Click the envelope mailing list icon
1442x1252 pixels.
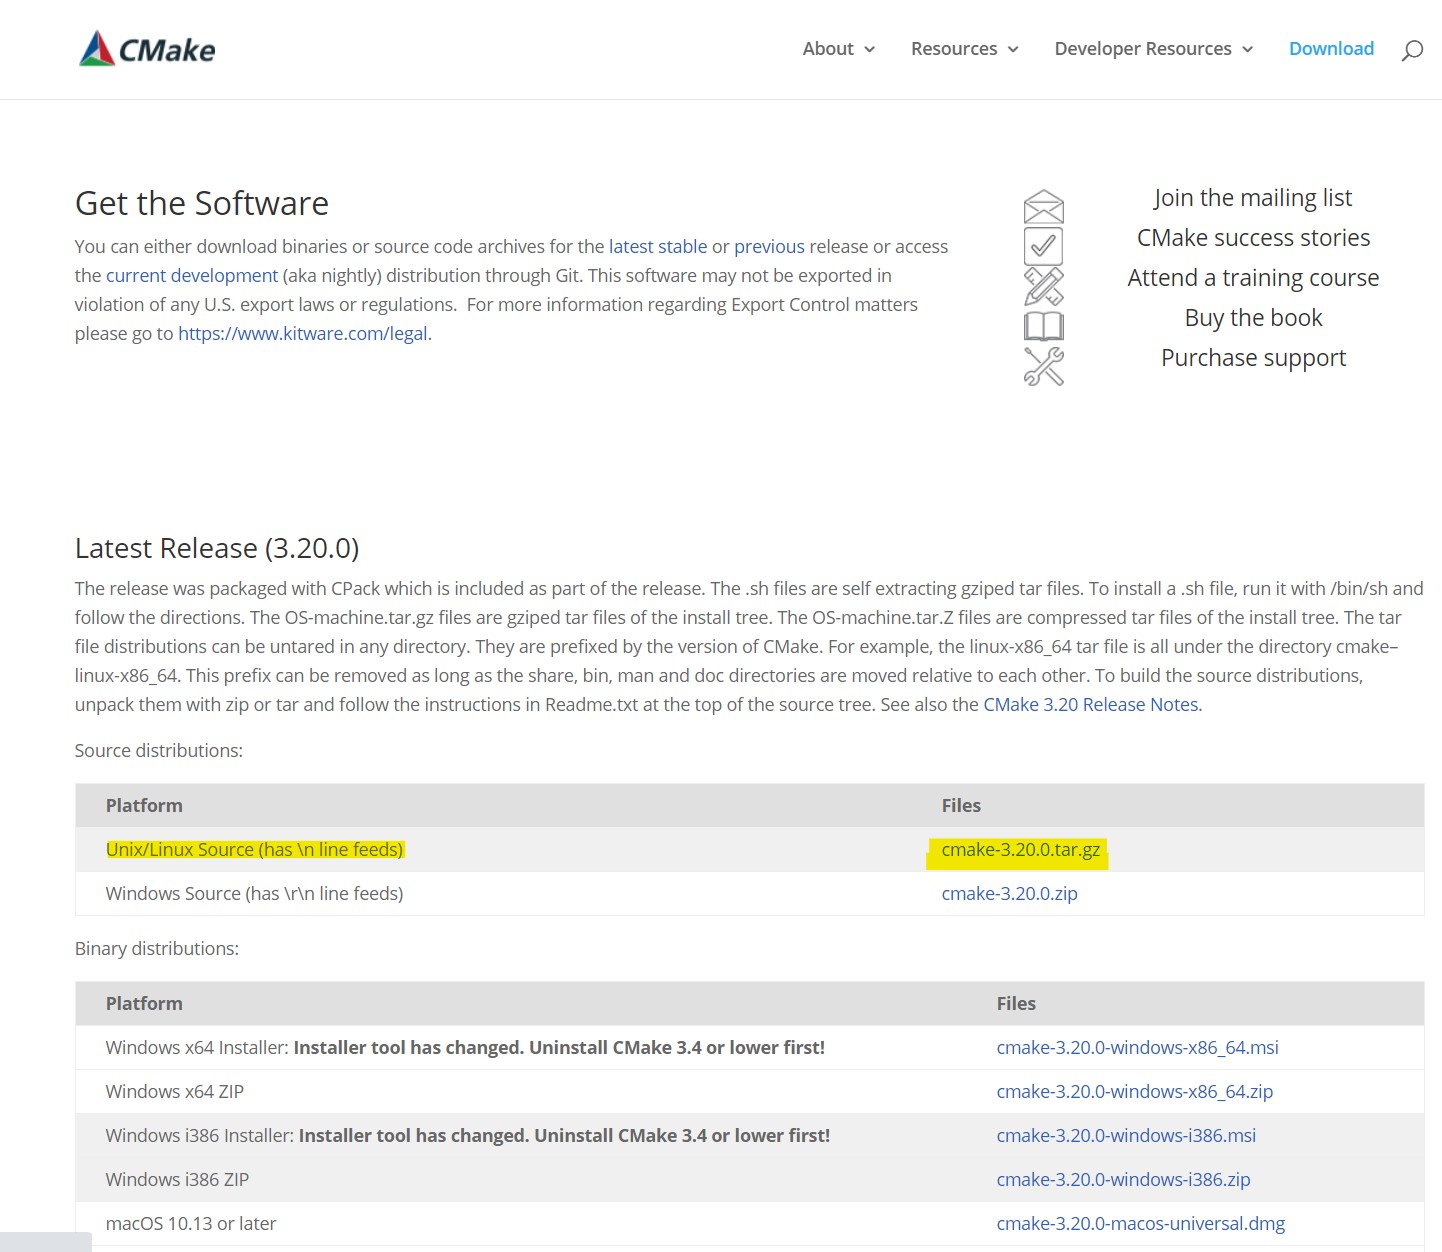(1043, 207)
